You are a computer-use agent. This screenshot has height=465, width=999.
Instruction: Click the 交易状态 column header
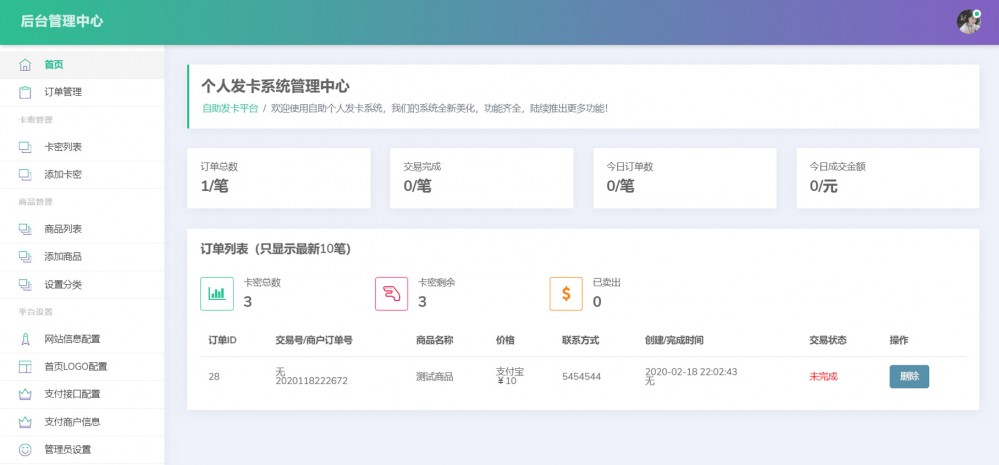828,340
